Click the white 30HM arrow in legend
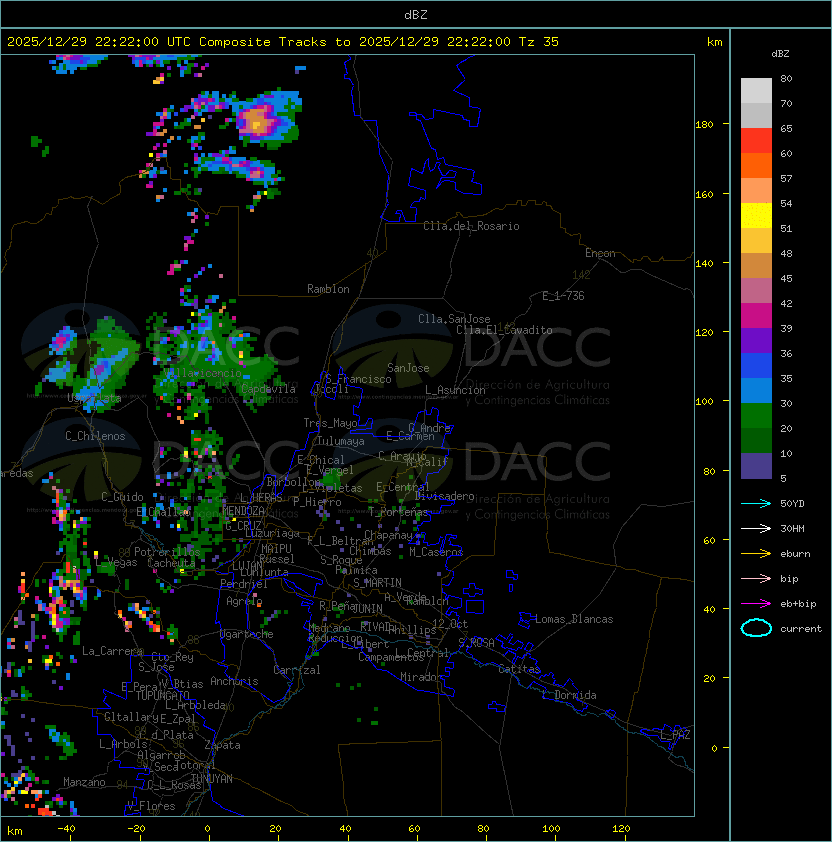Image resolution: width=832 pixels, height=842 pixels. (x=756, y=528)
